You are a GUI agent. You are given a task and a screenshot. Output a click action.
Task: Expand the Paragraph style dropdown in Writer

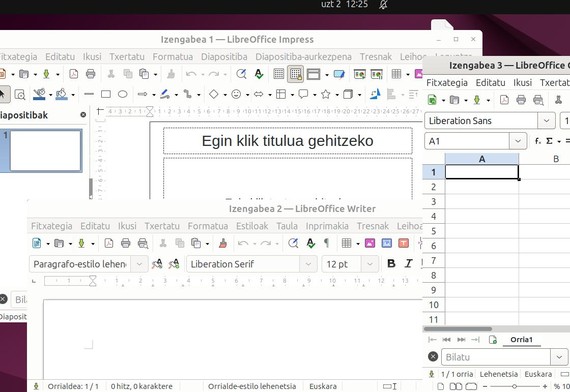point(139,264)
